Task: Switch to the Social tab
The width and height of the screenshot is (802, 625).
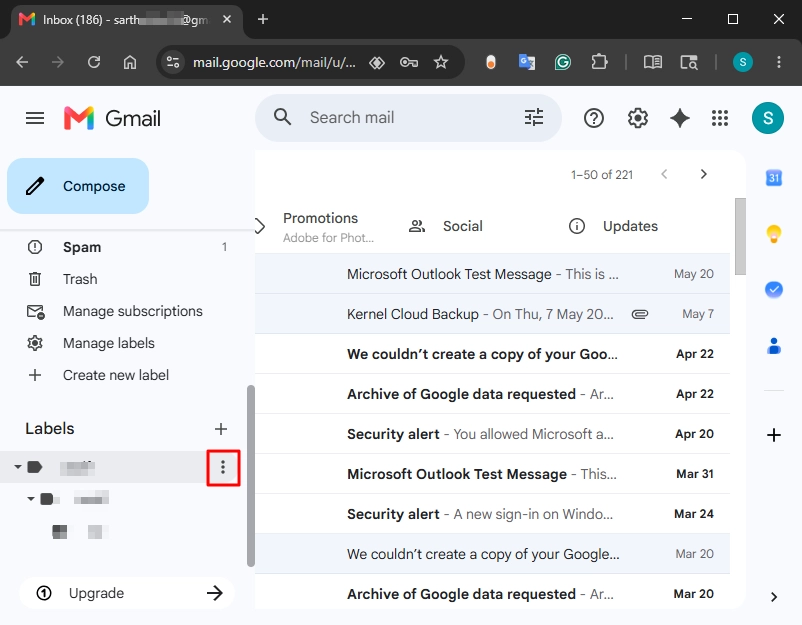Action: [462, 226]
